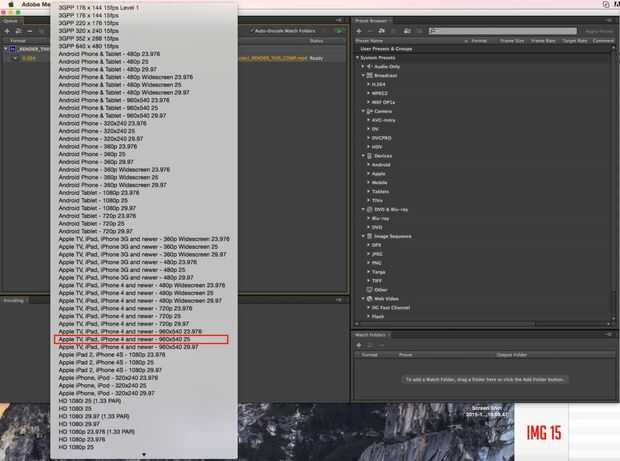This screenshot has height=461, width=620.
Task: Click the Ready status text in queue
Action: tap(316, 58)
